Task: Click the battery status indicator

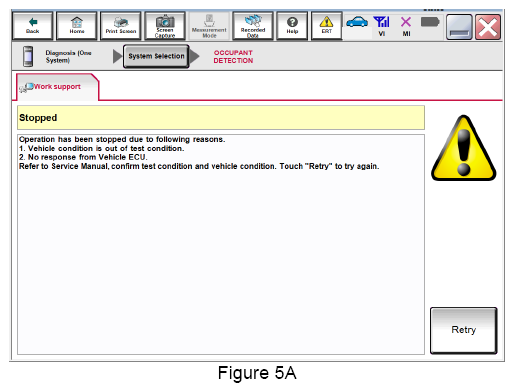Action: [x=430, y=22]
